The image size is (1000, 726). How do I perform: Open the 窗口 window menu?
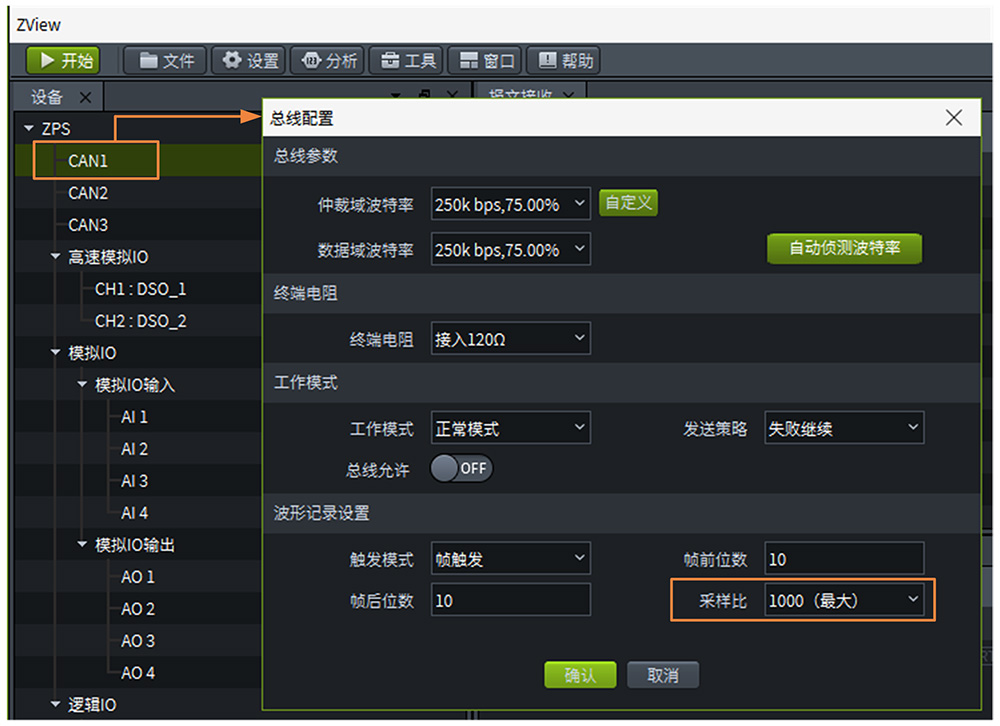[x=485, y=60]
